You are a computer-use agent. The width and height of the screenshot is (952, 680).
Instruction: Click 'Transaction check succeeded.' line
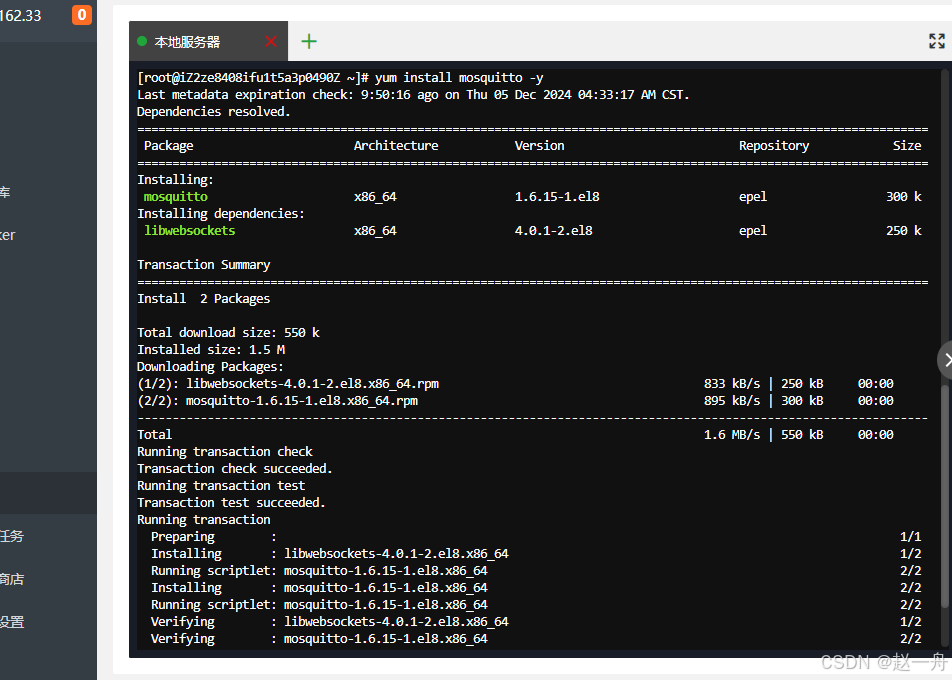tap(235, 469)
